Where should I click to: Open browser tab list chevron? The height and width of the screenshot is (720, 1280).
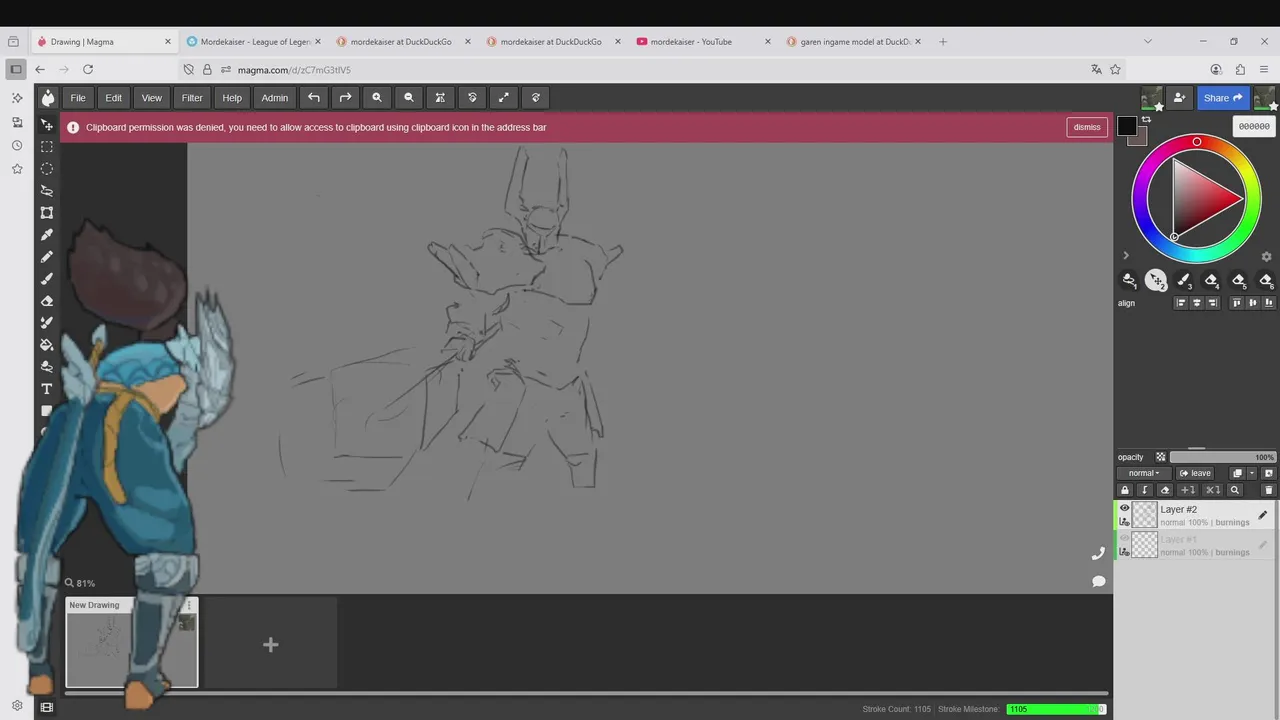click(1147, 41)
